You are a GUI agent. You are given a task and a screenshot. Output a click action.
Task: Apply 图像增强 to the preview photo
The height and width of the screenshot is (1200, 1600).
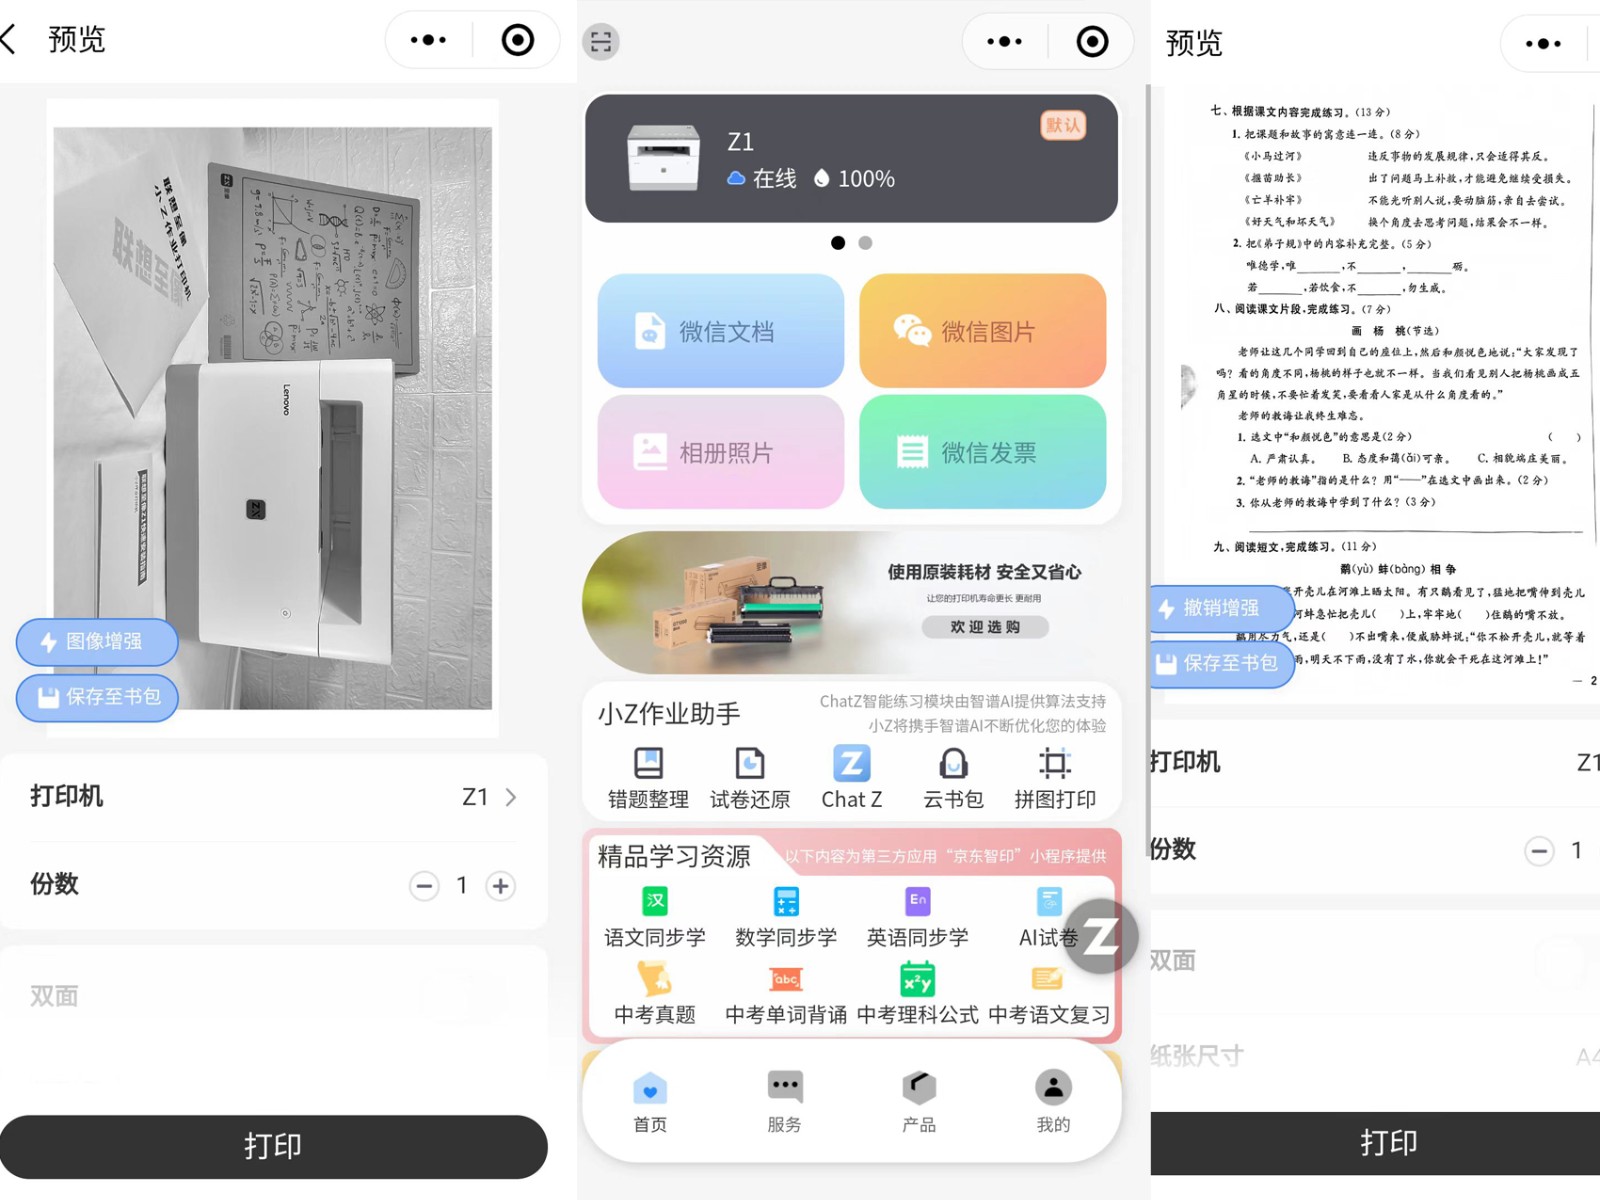(97, 642)
